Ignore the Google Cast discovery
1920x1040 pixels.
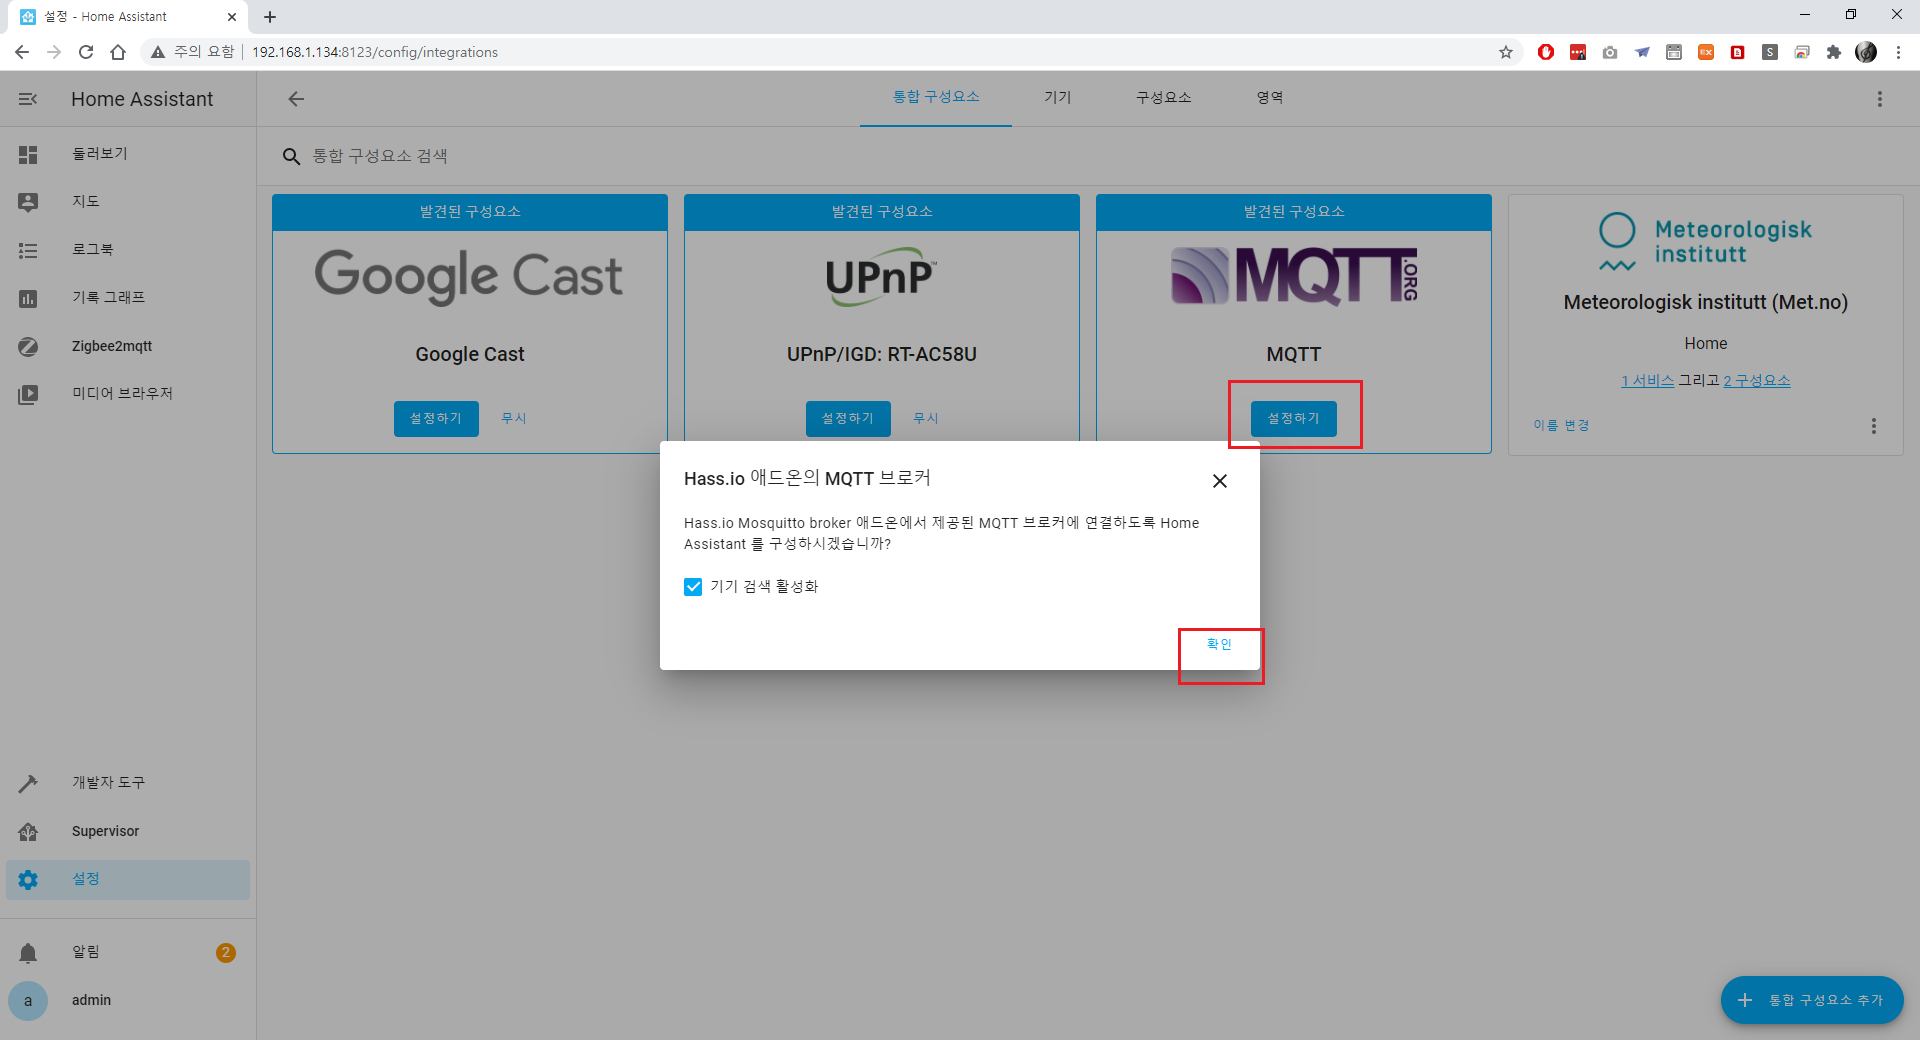[514, 419]
